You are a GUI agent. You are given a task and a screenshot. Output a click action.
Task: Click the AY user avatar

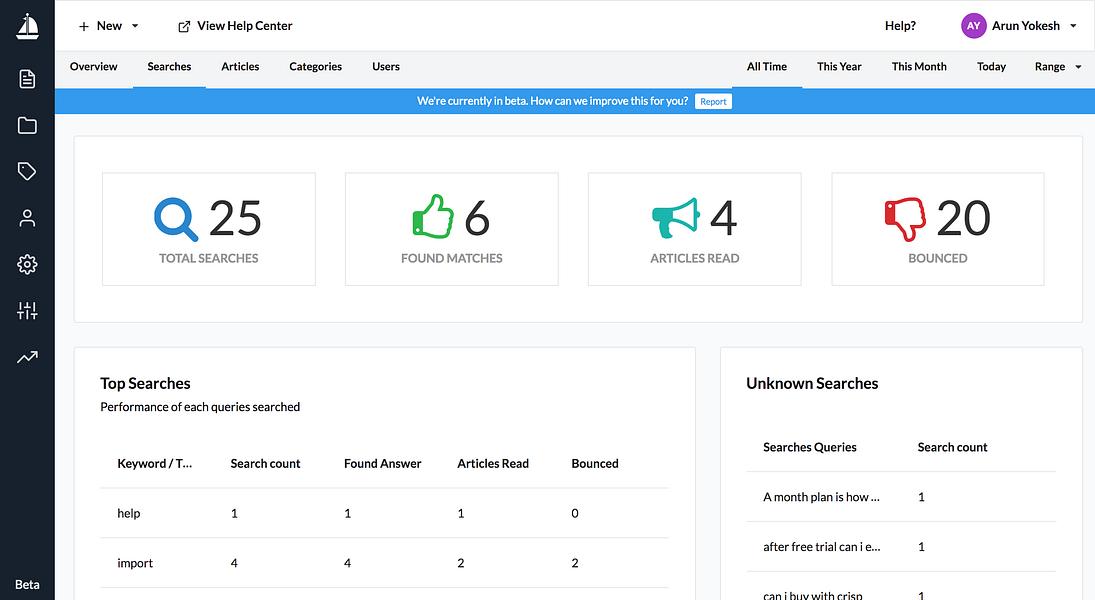coord(973,26)
